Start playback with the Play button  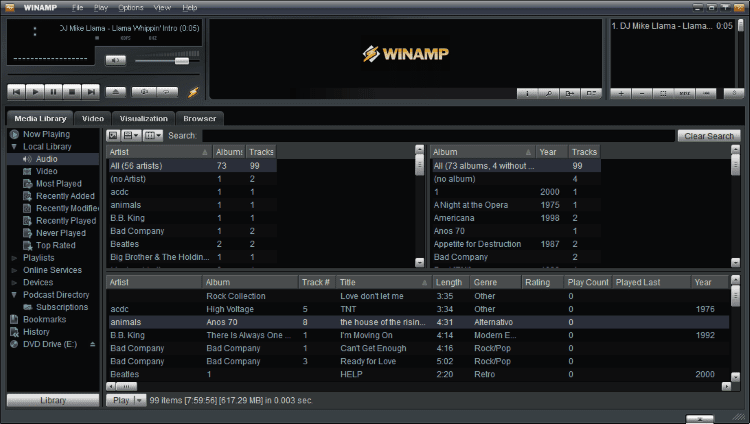click(35, 91)
